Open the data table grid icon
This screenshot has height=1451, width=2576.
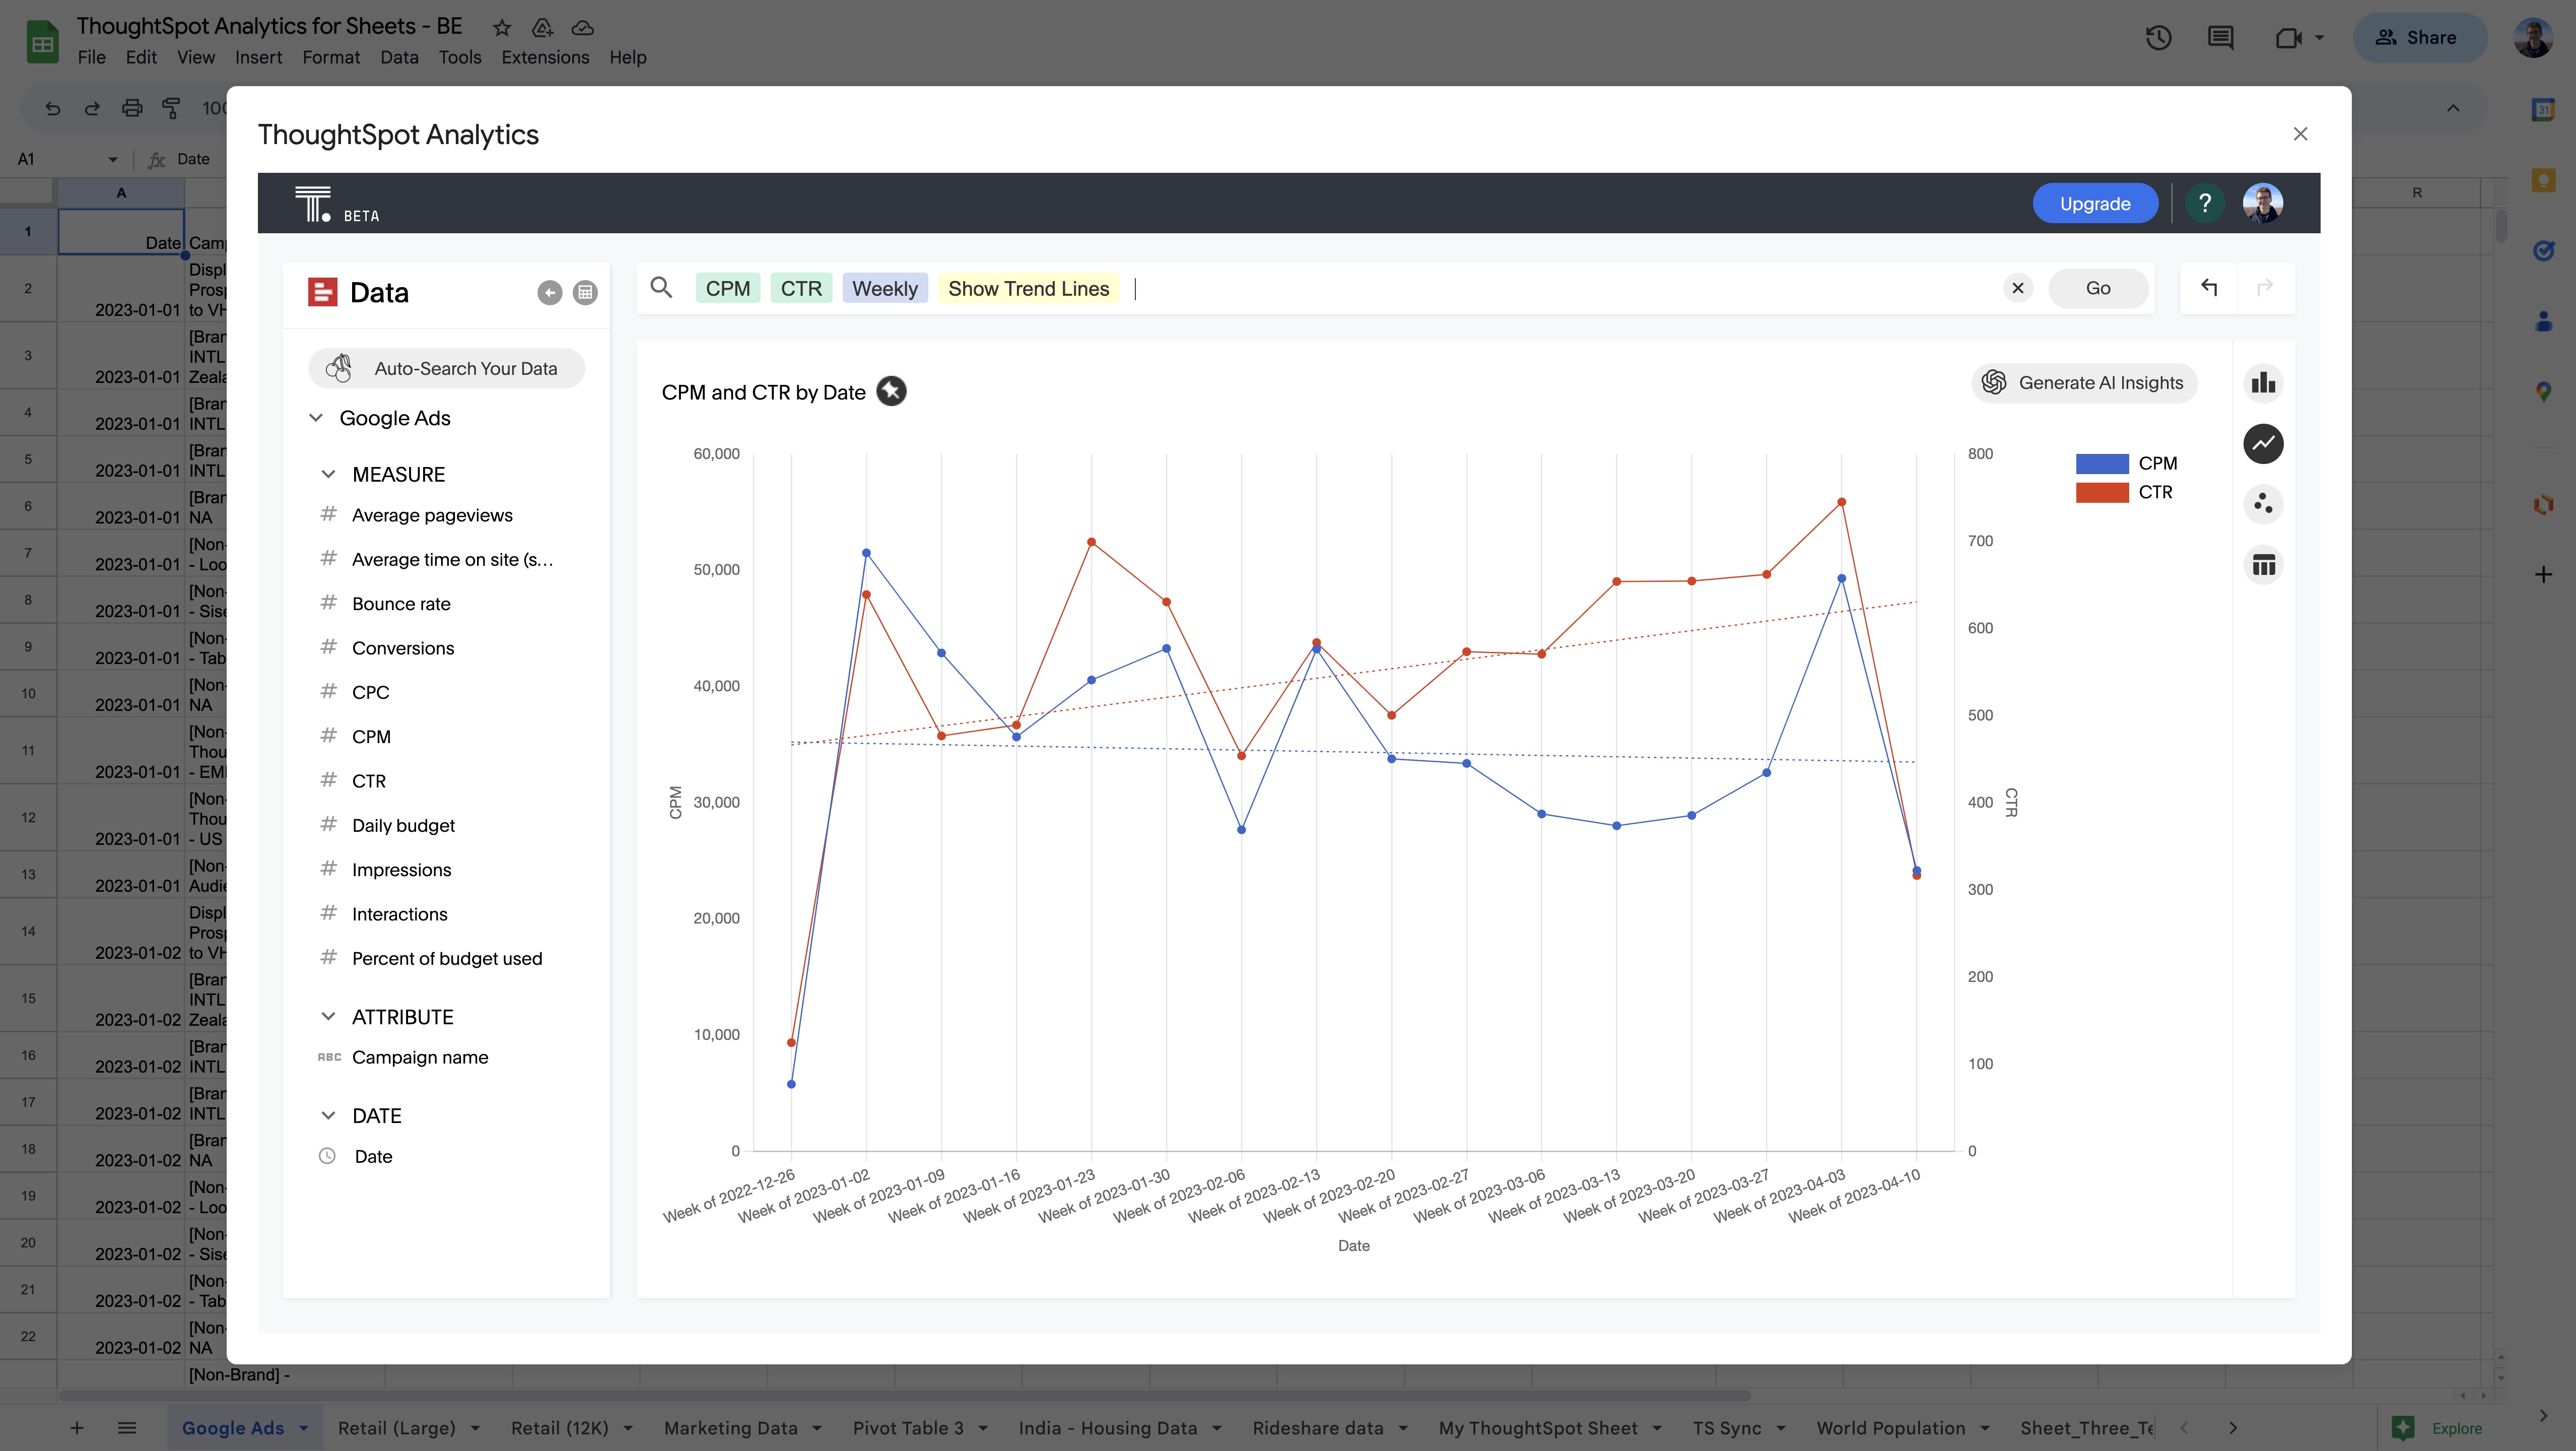pyautogui.click(x=585, y=293)
